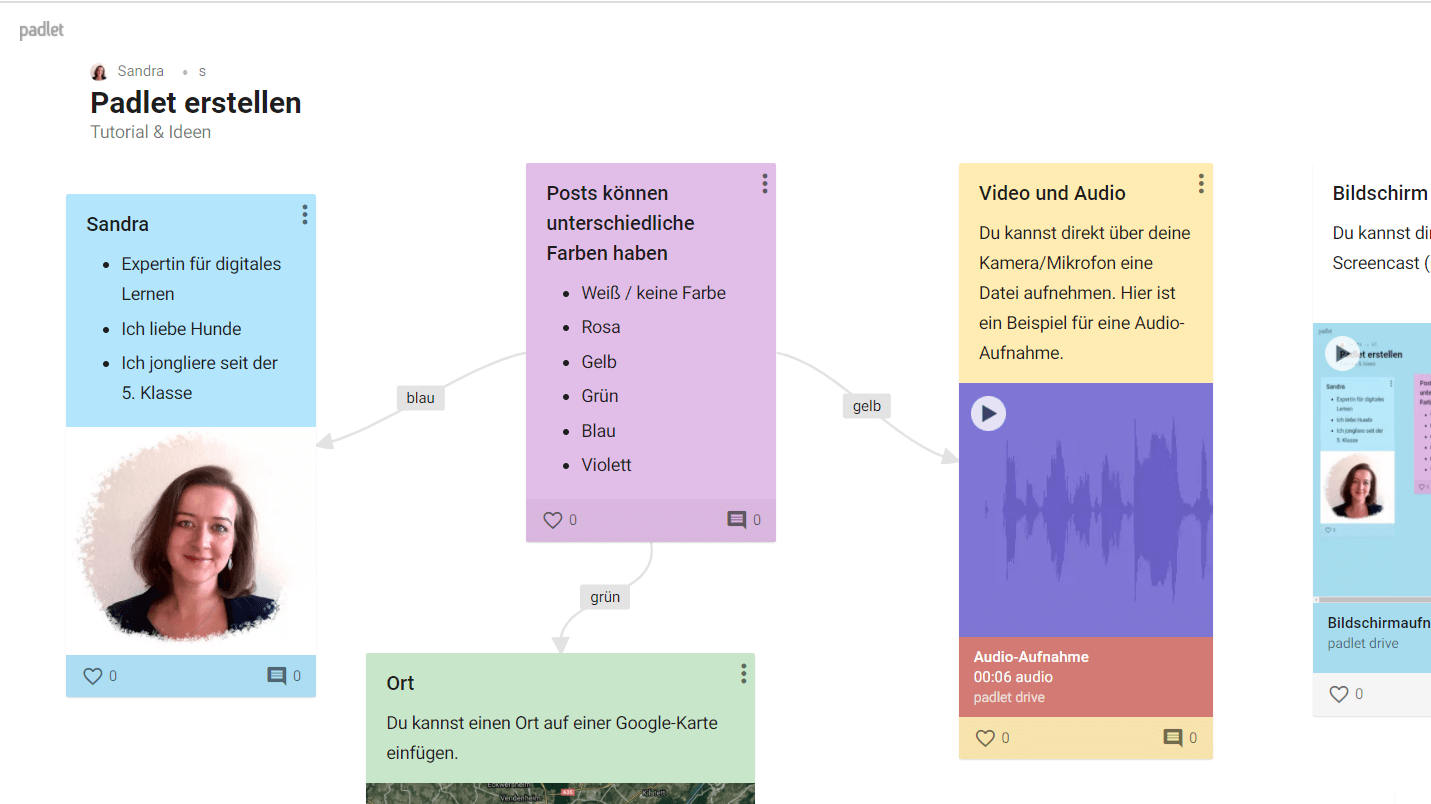1431x804 pixels.
Task: Click 'Weiß / keine Farbe' list item
Action: click(654, 293)
